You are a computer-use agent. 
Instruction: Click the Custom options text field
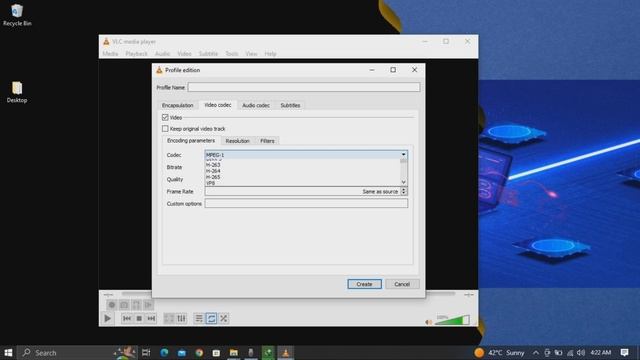click(x=306, y=203)
